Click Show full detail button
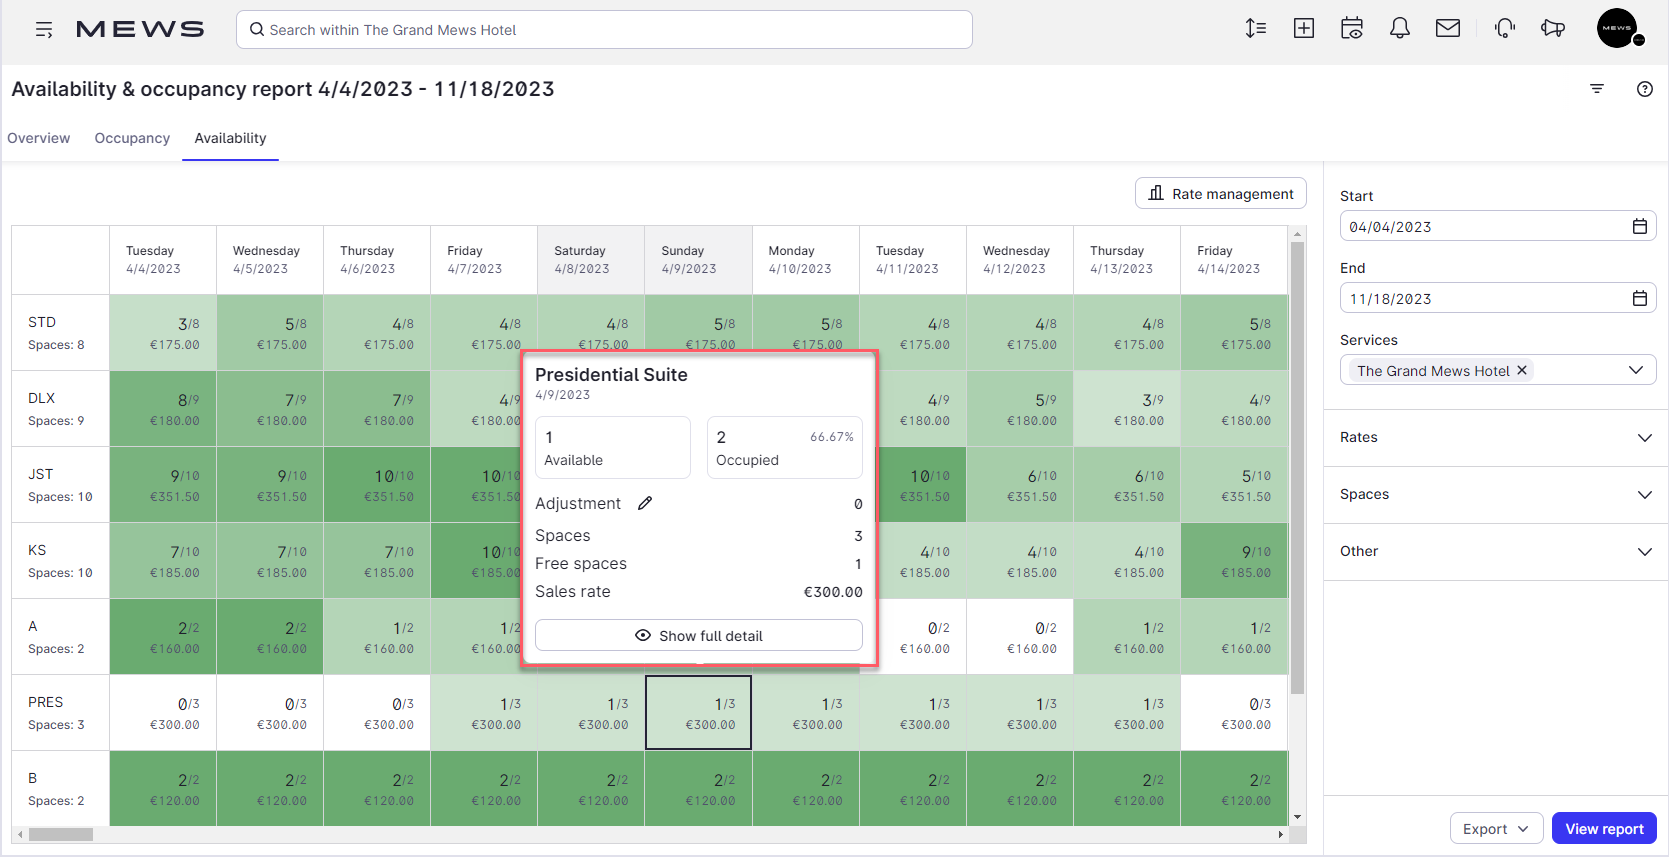Image resolution: width=1669 pixels, height=857 pixels. tap(698, 636)
